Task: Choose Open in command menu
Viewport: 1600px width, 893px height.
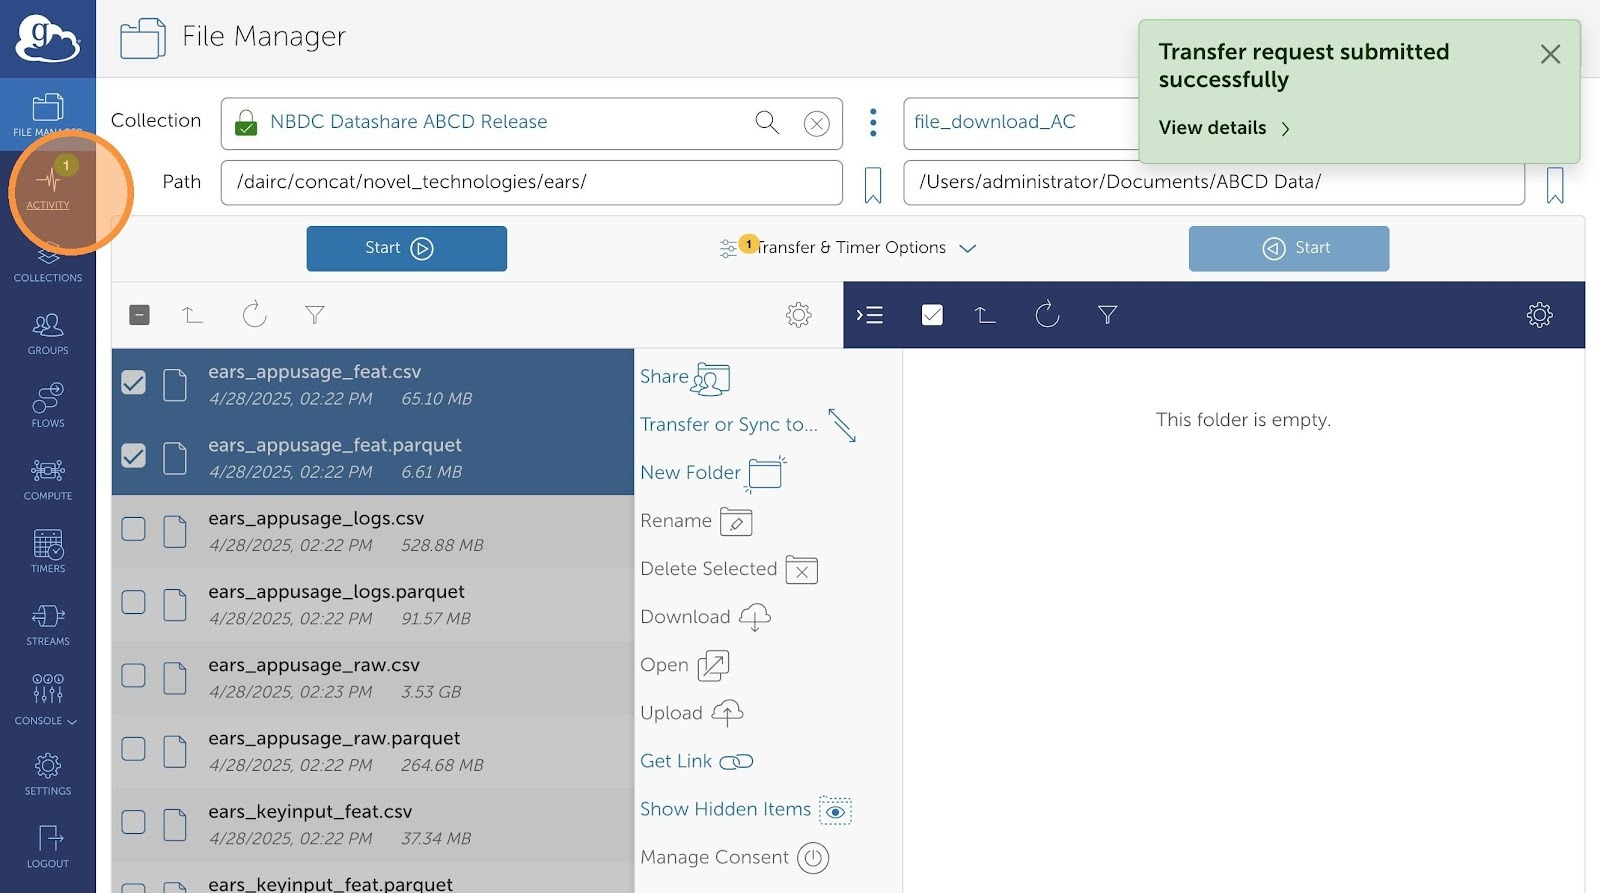Action: [685, 665]
